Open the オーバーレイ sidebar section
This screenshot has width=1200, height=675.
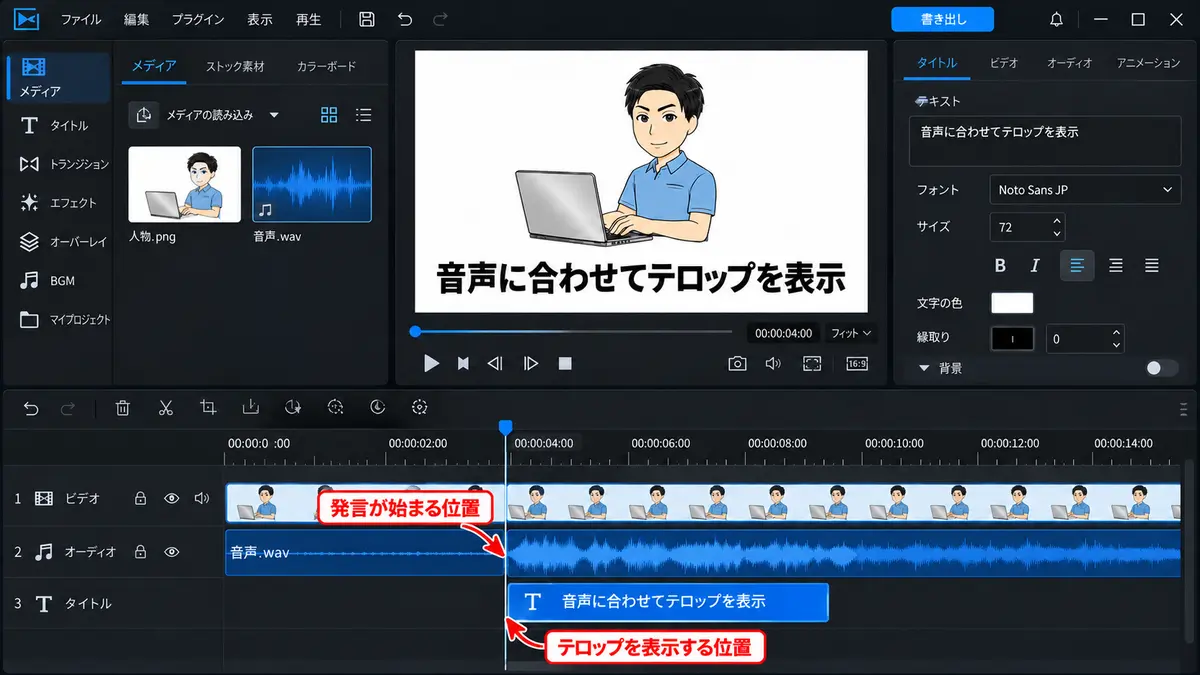62,242
